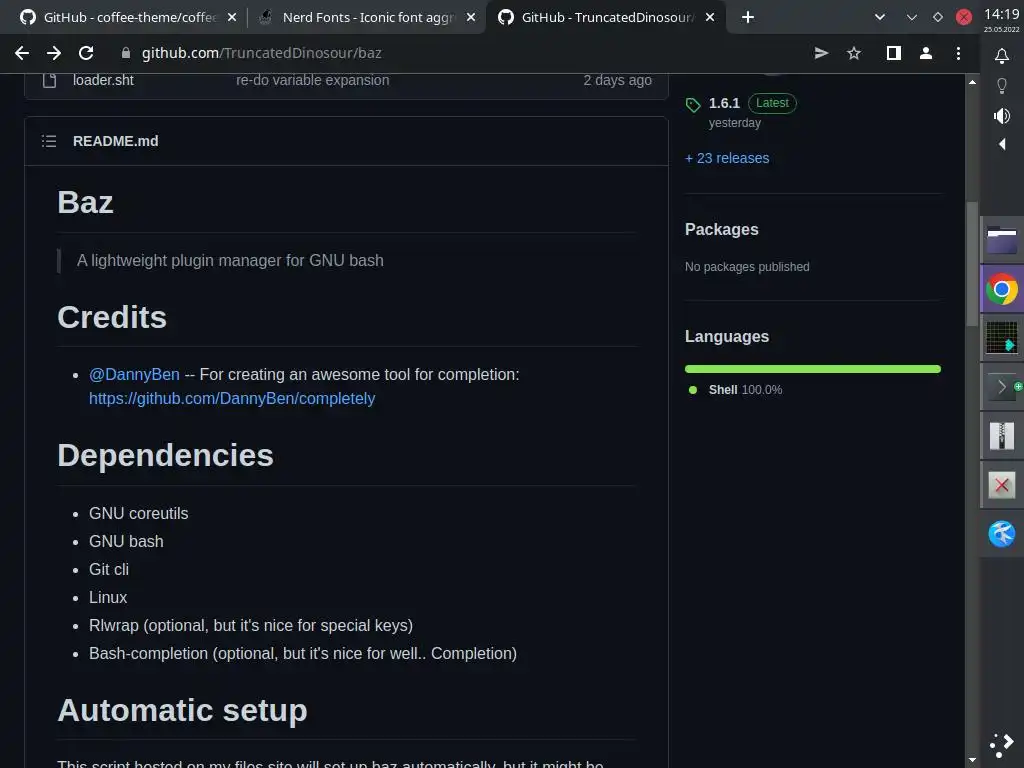Open the @DannyBen profile link
Viewport: 1024px width, 768px height.
(x=134, y=374)
